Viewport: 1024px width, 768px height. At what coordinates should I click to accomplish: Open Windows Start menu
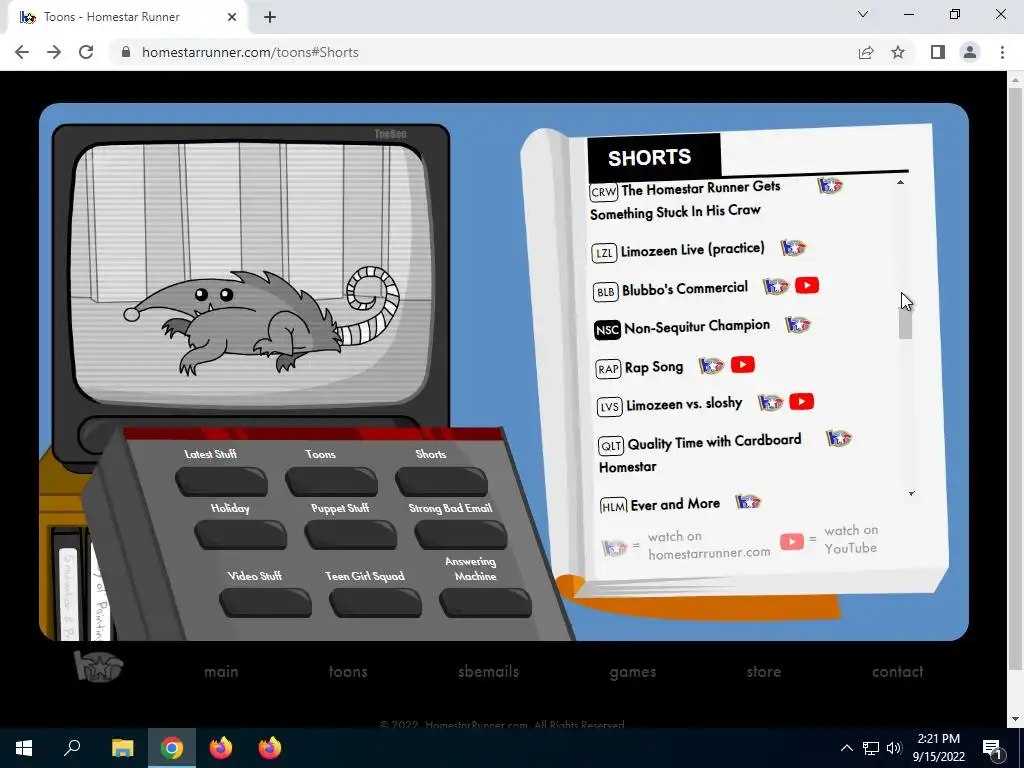click(x=24, y=748)
